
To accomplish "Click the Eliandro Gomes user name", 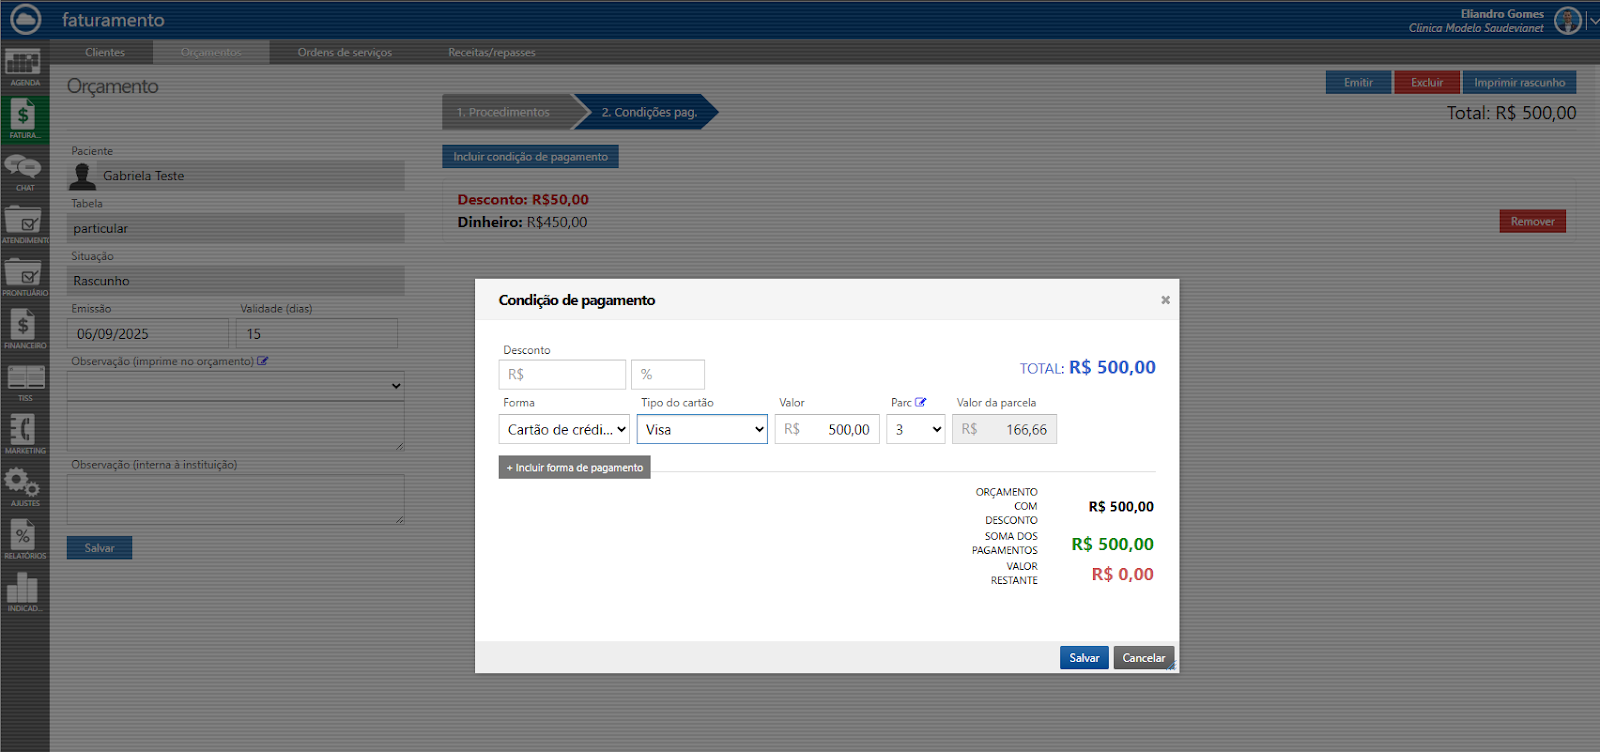I will tap(1502, 14).
